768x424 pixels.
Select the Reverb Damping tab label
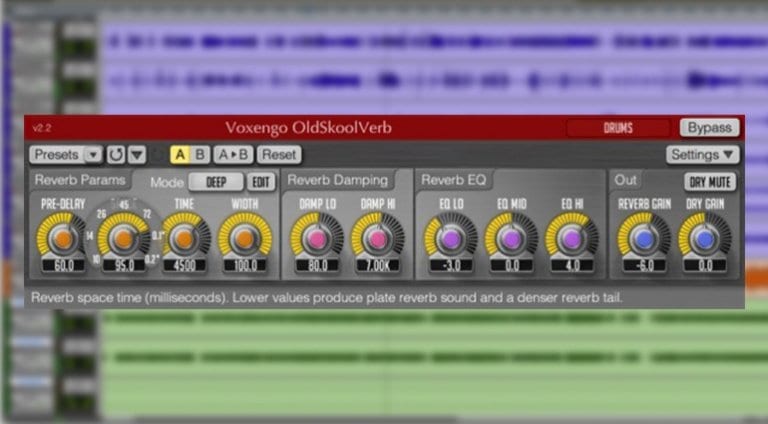point(337,180)
